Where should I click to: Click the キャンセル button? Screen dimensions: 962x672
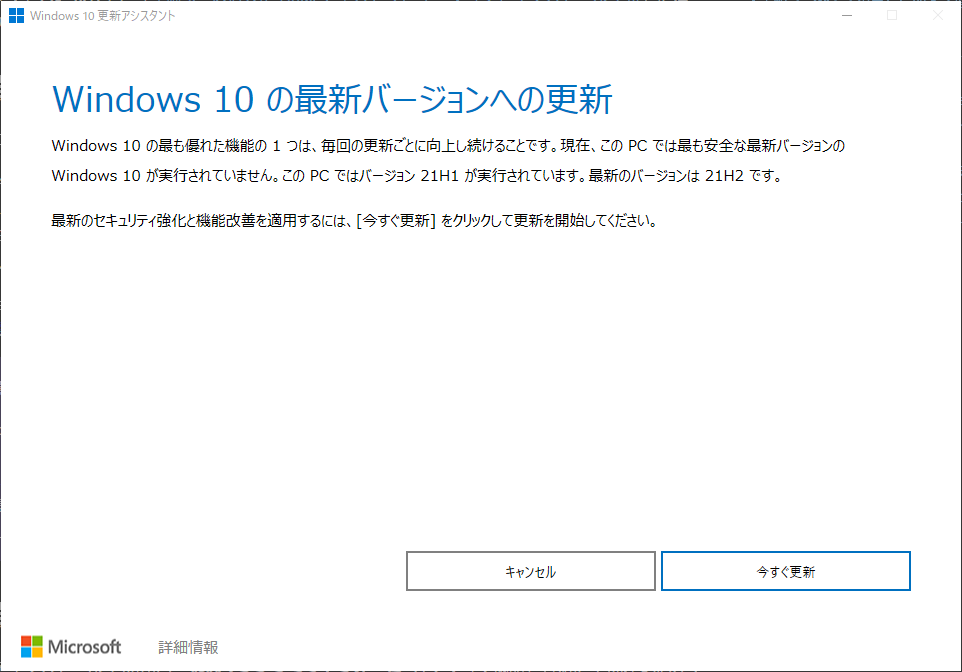coord(531,571)
